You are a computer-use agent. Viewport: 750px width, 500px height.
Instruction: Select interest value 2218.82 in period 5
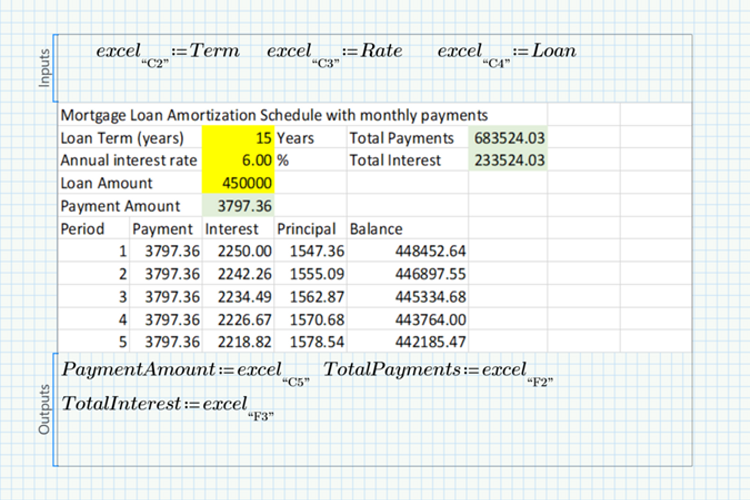[x=237, y=342]
